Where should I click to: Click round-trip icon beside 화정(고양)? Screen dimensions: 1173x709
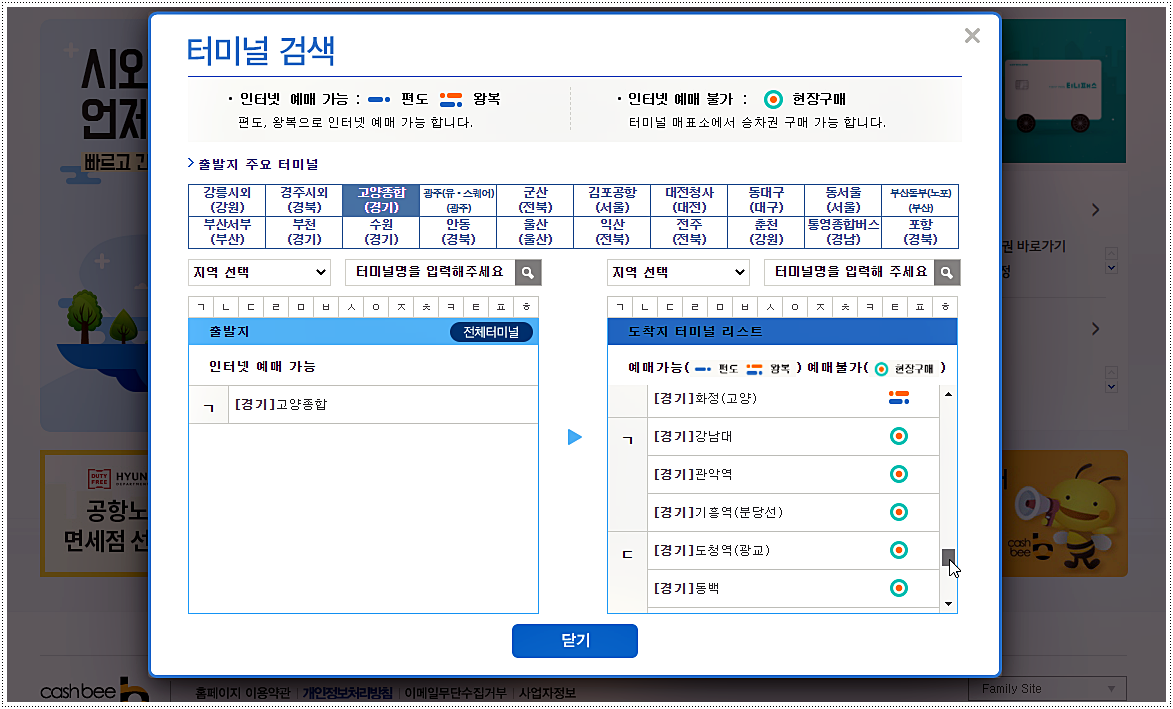coord(898,398)
